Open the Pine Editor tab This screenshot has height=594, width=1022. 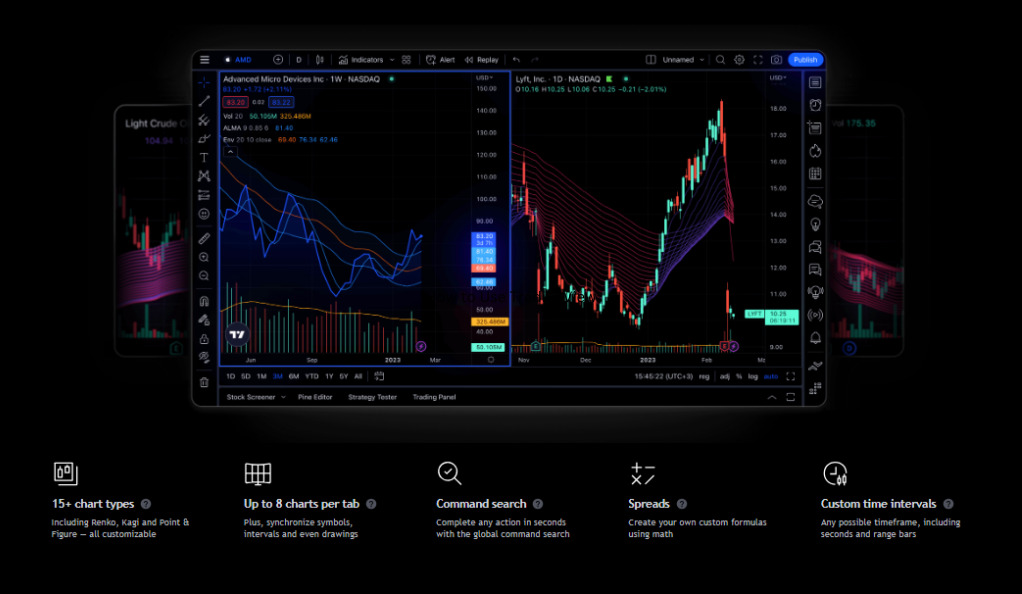coord(315,397)
